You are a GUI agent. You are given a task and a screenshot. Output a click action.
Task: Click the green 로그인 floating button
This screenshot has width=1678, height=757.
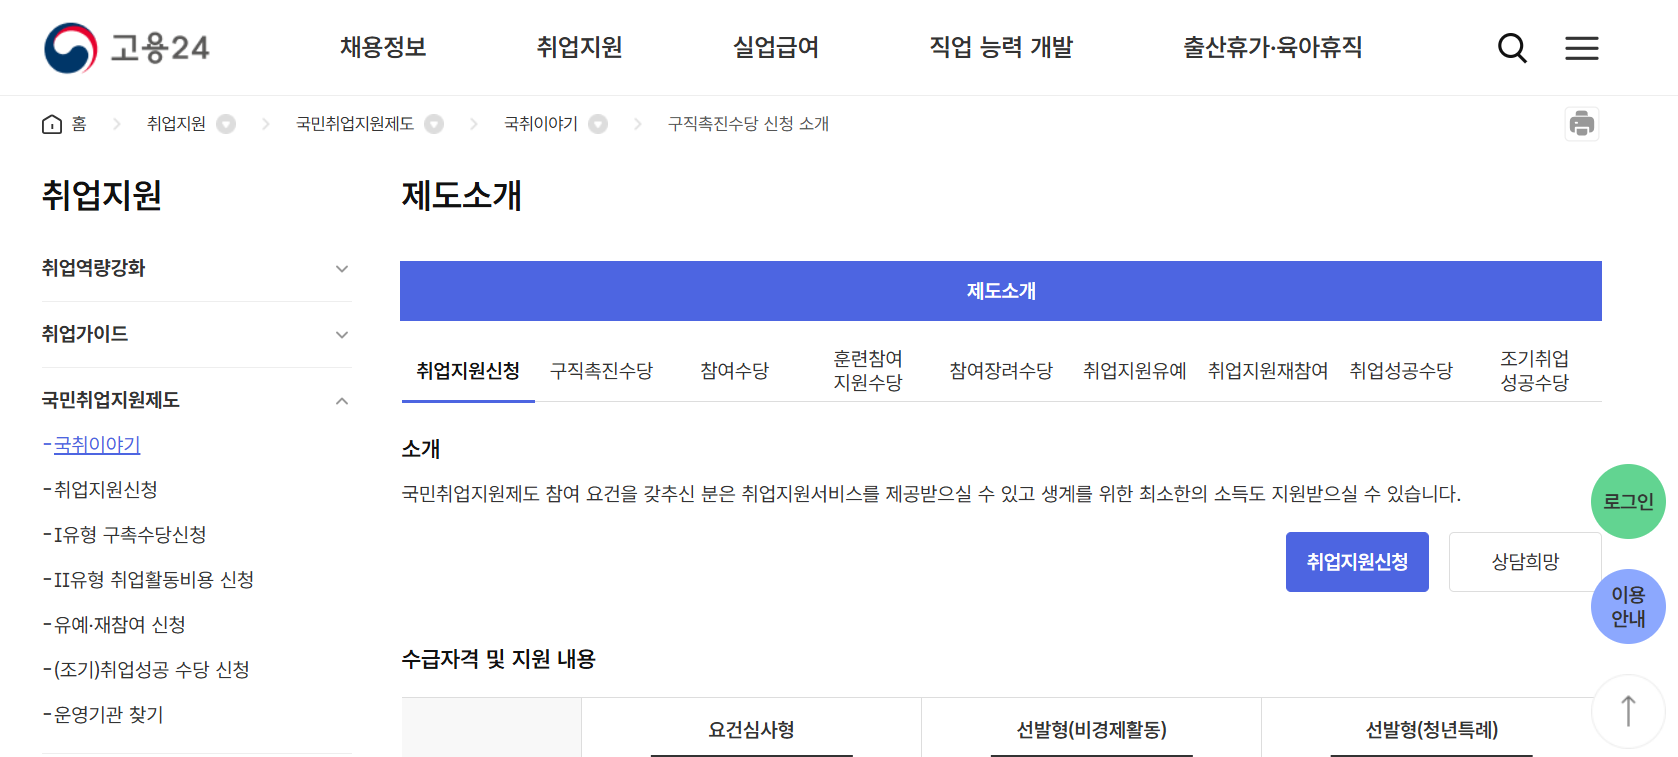tap(1628, 502)
